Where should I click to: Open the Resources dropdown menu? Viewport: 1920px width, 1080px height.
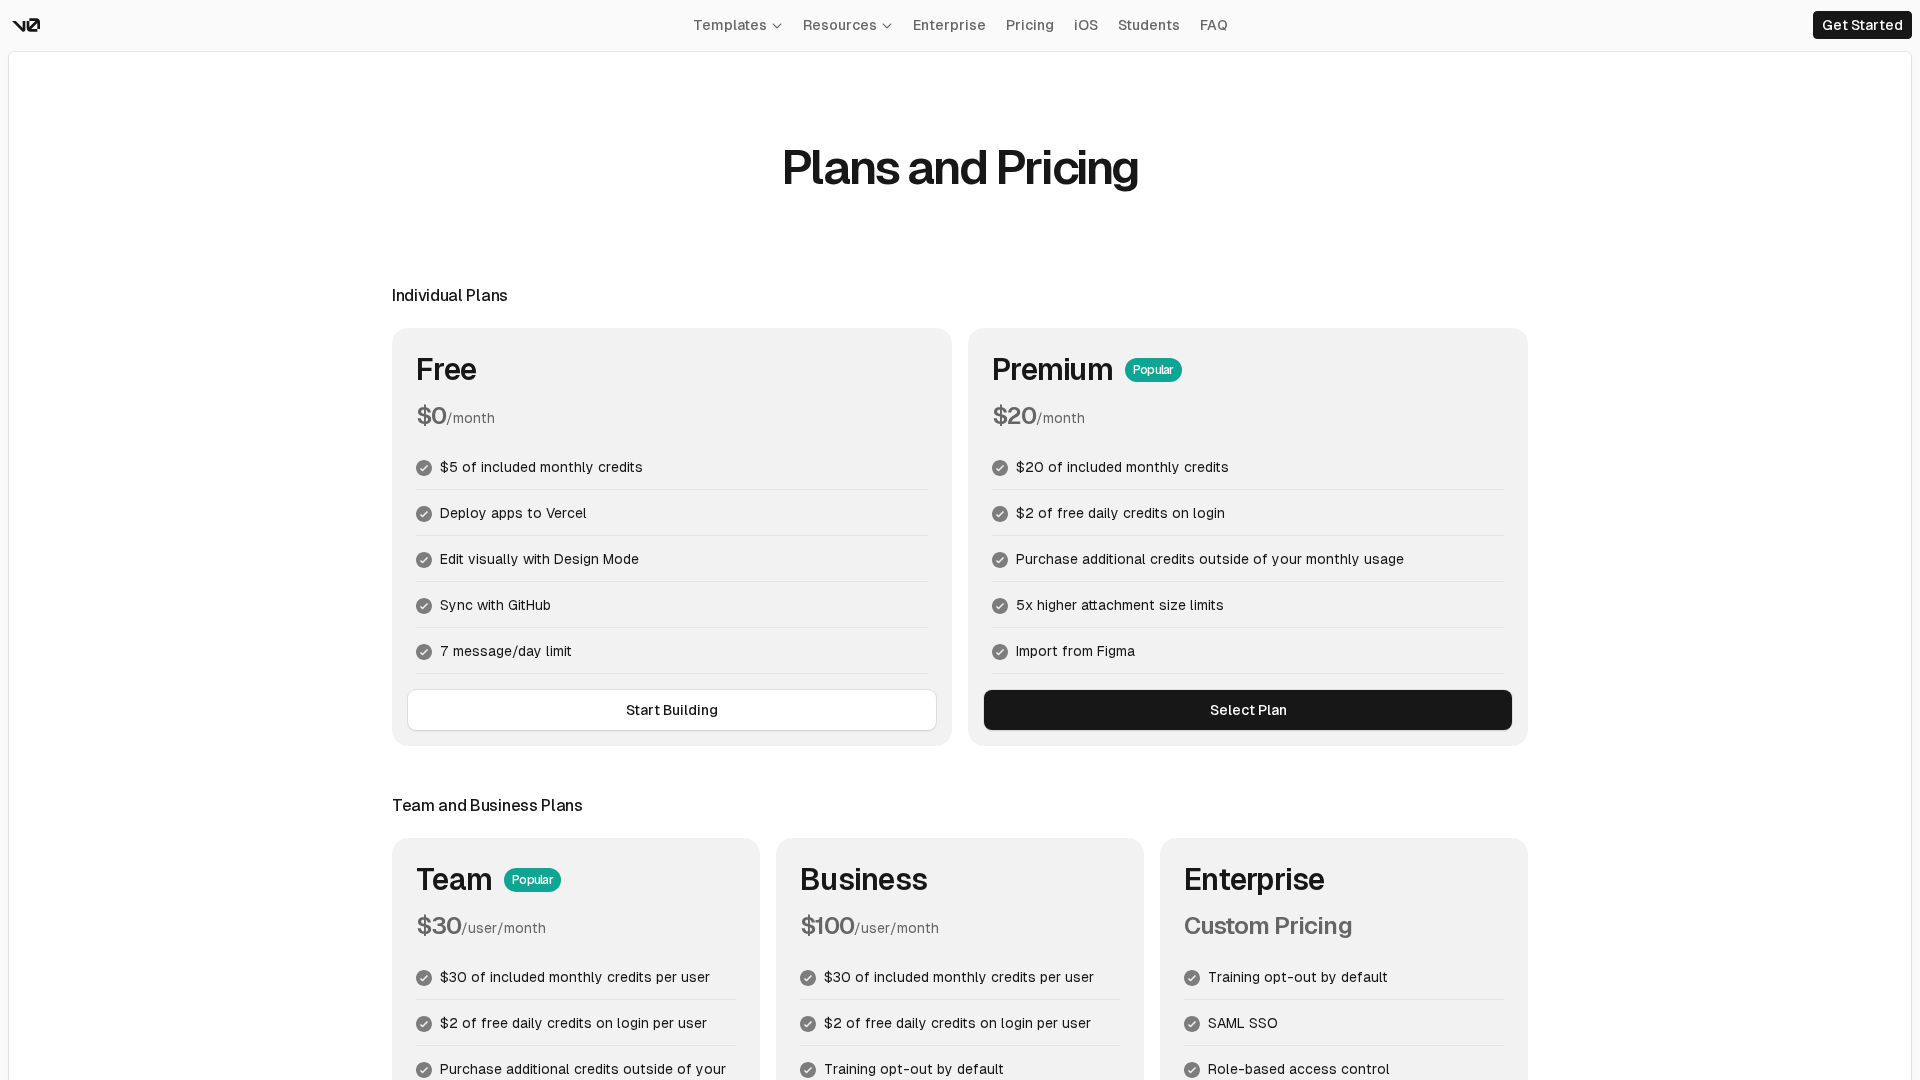pyautogui.click(x=846, y=25)
